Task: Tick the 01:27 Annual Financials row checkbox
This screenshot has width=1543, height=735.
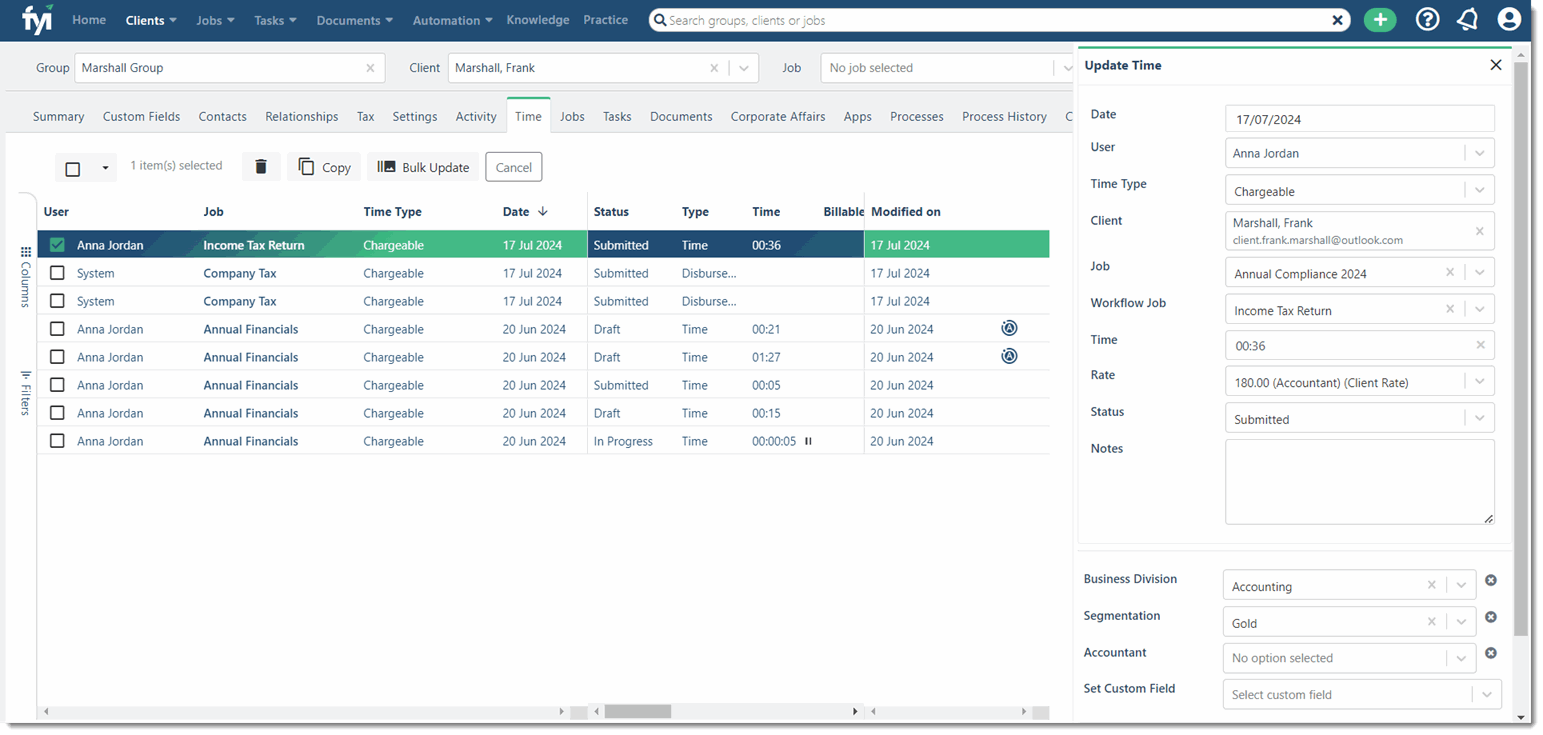Action: [58, 357]
